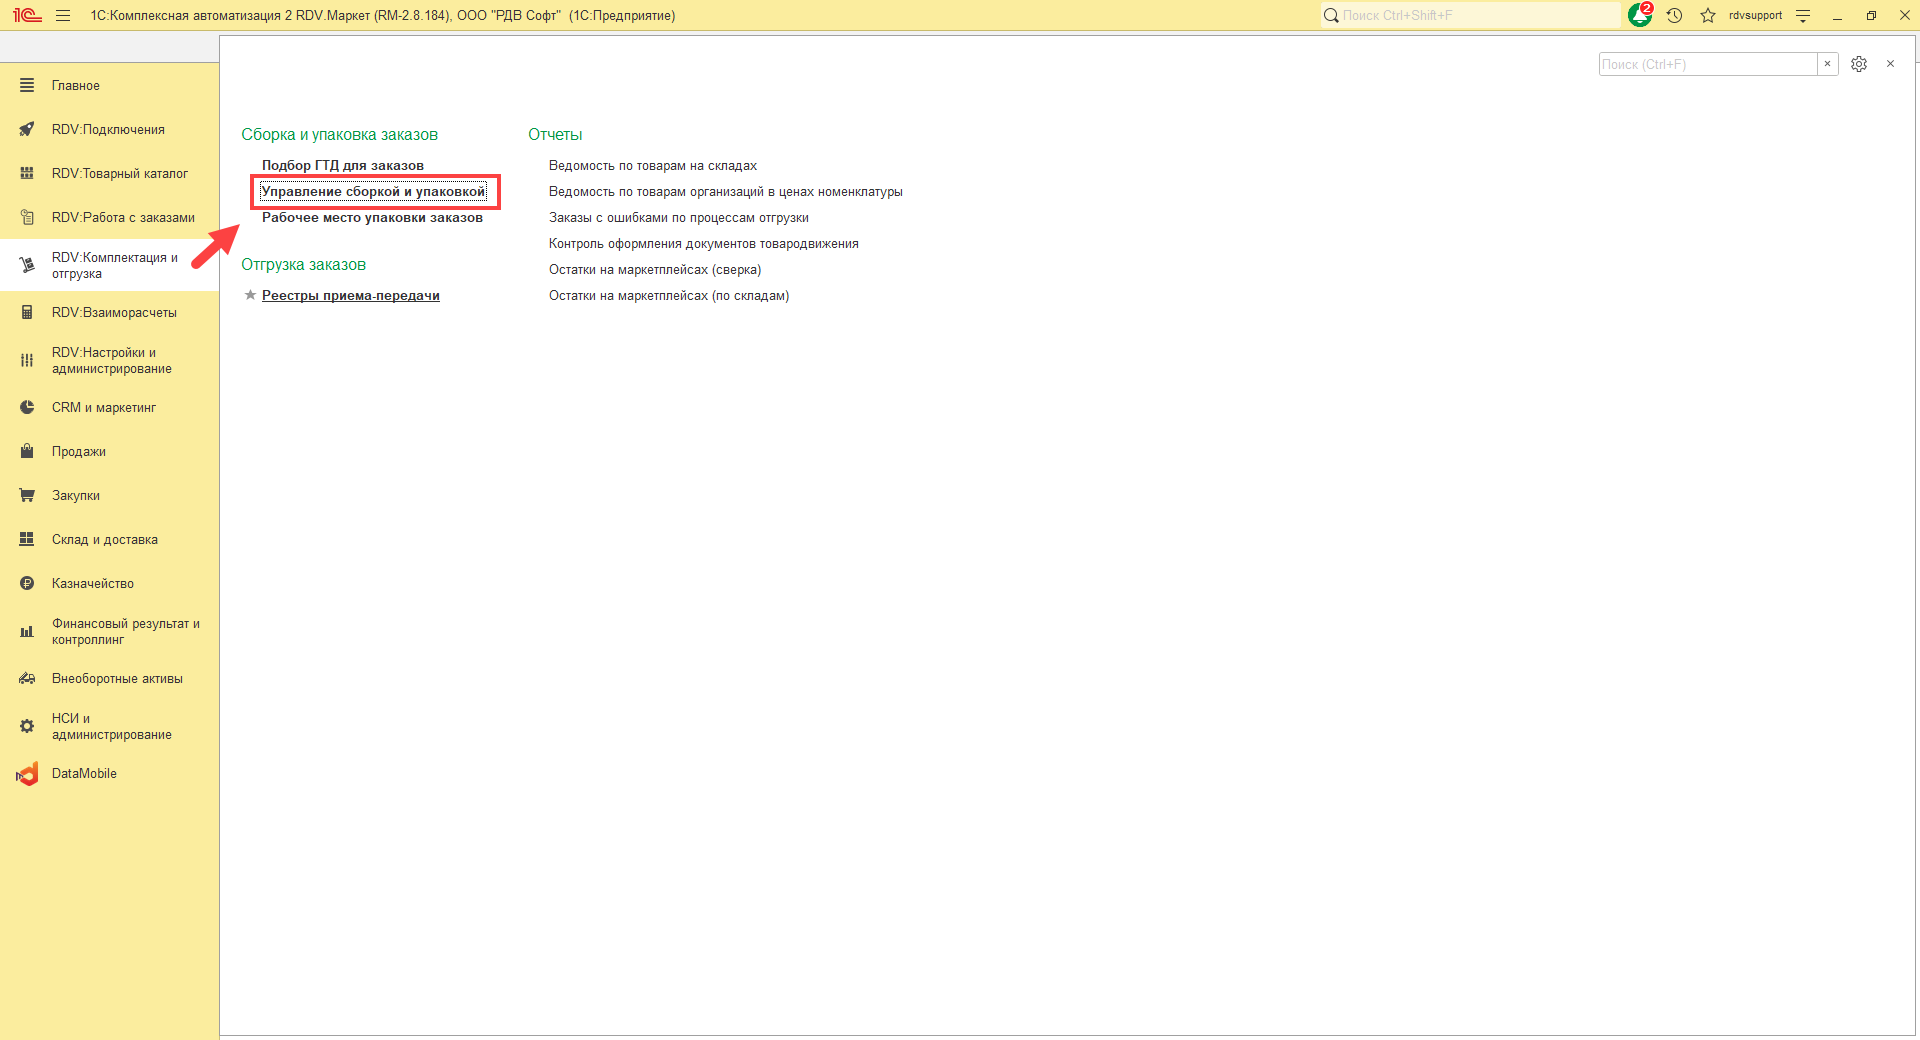1920x1040 pixels.
Task: Open Остатки на маркетплейсах (по складам) report
Action: coord(669,296)
